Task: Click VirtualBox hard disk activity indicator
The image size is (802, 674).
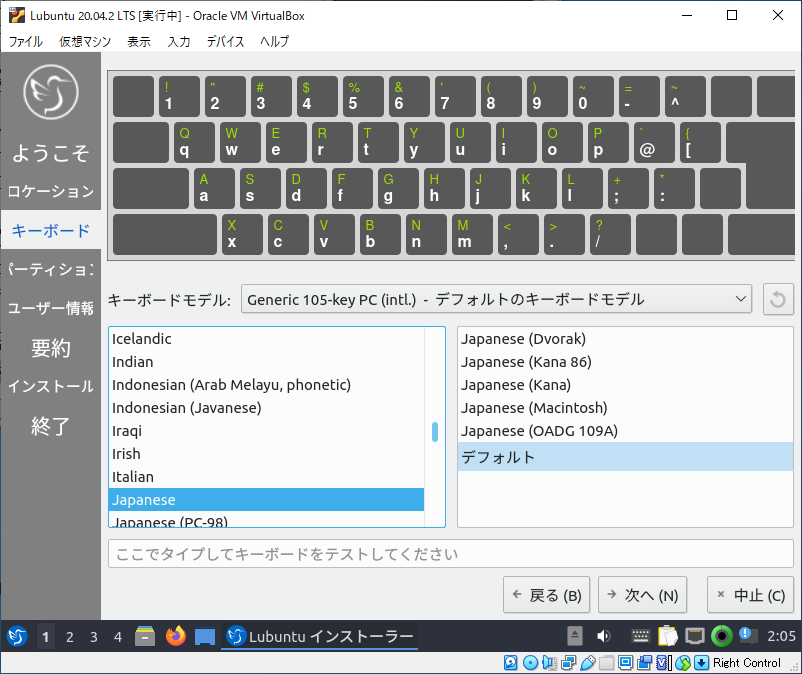Action: (510, 663)
